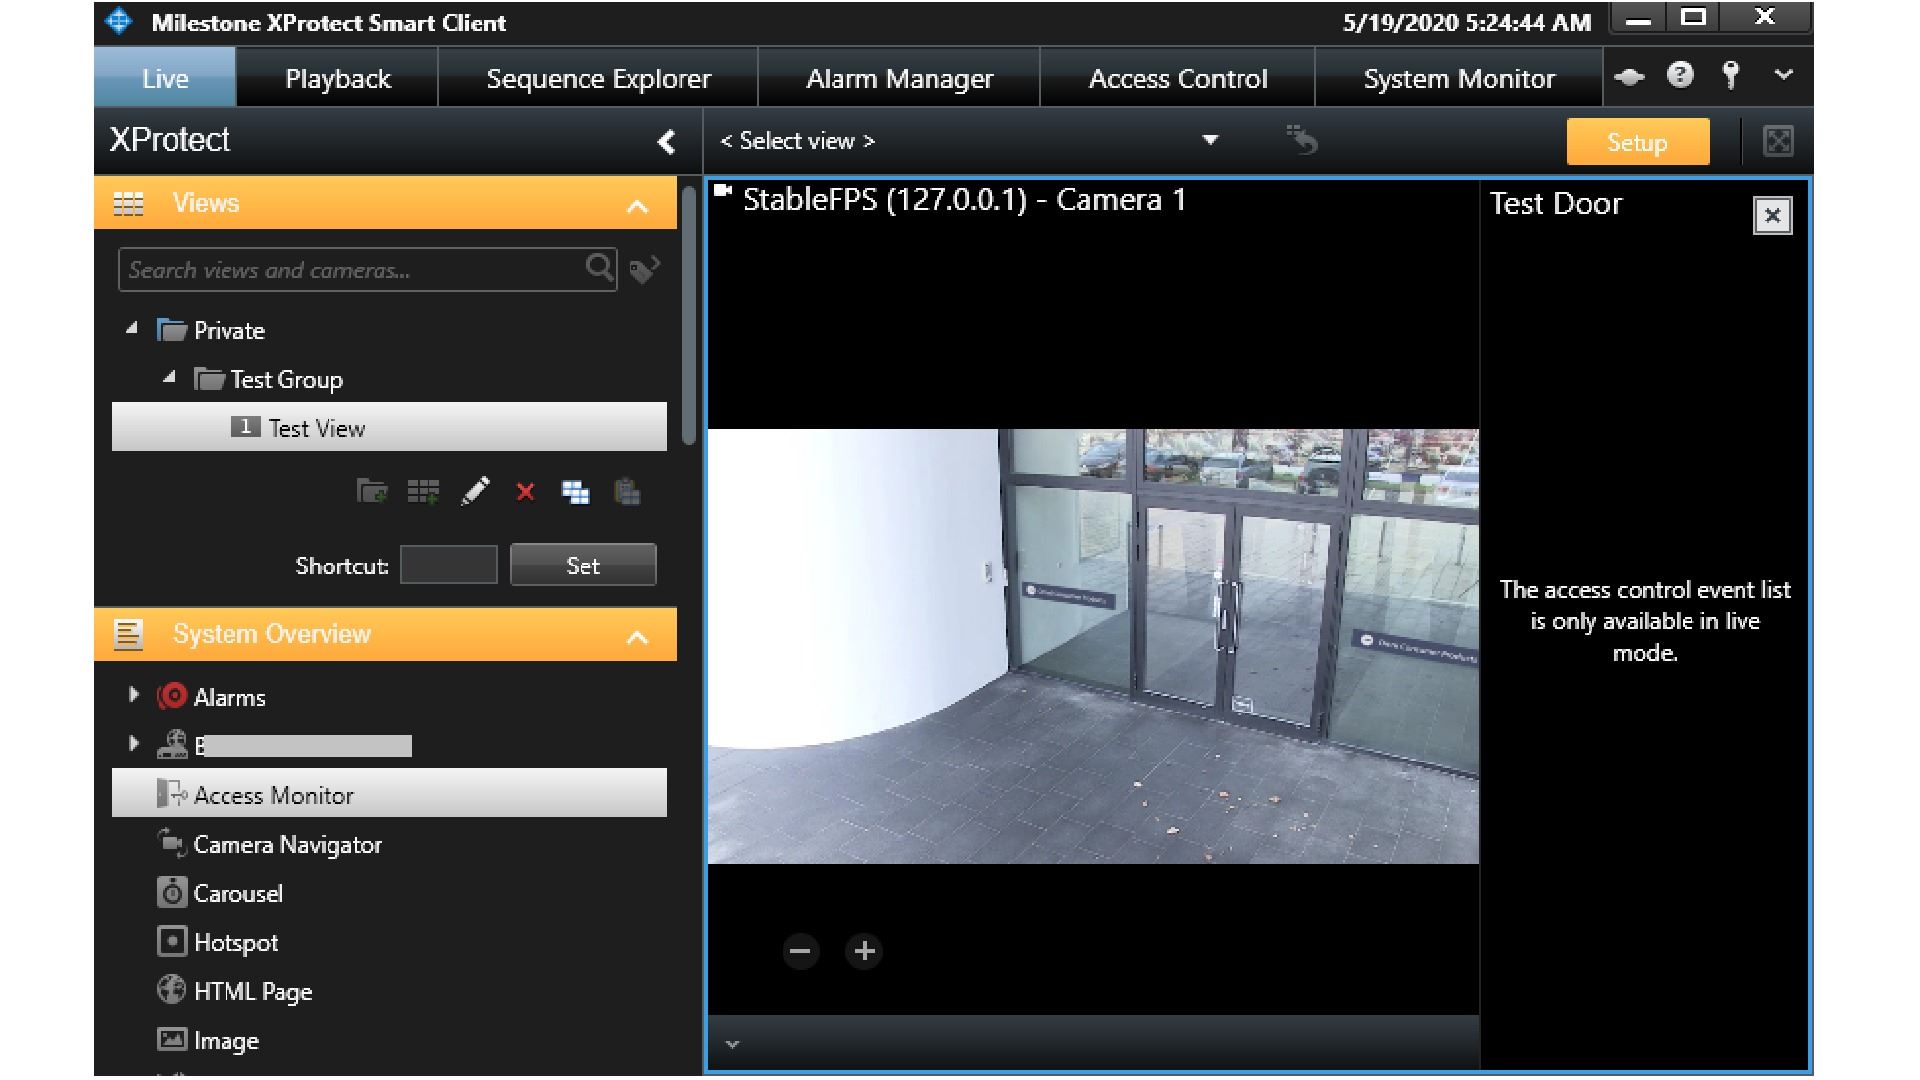Toggle full screen mode icon

(1777, 141)
